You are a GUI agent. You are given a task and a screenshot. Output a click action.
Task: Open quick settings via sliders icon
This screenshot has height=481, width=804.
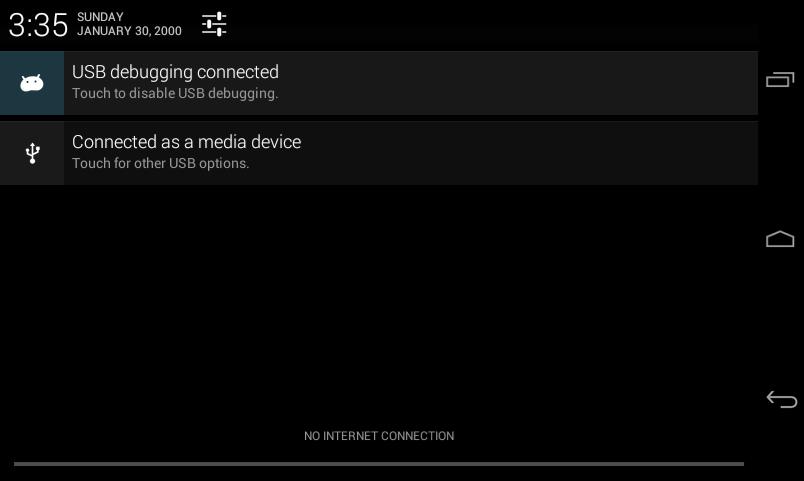(x=214, y=24)
